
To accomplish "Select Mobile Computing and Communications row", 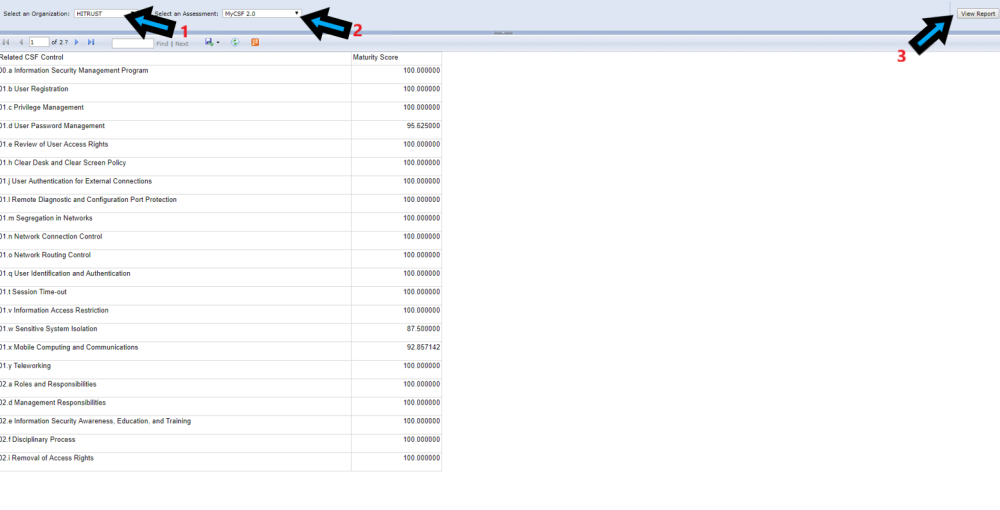I will (220, 351).
